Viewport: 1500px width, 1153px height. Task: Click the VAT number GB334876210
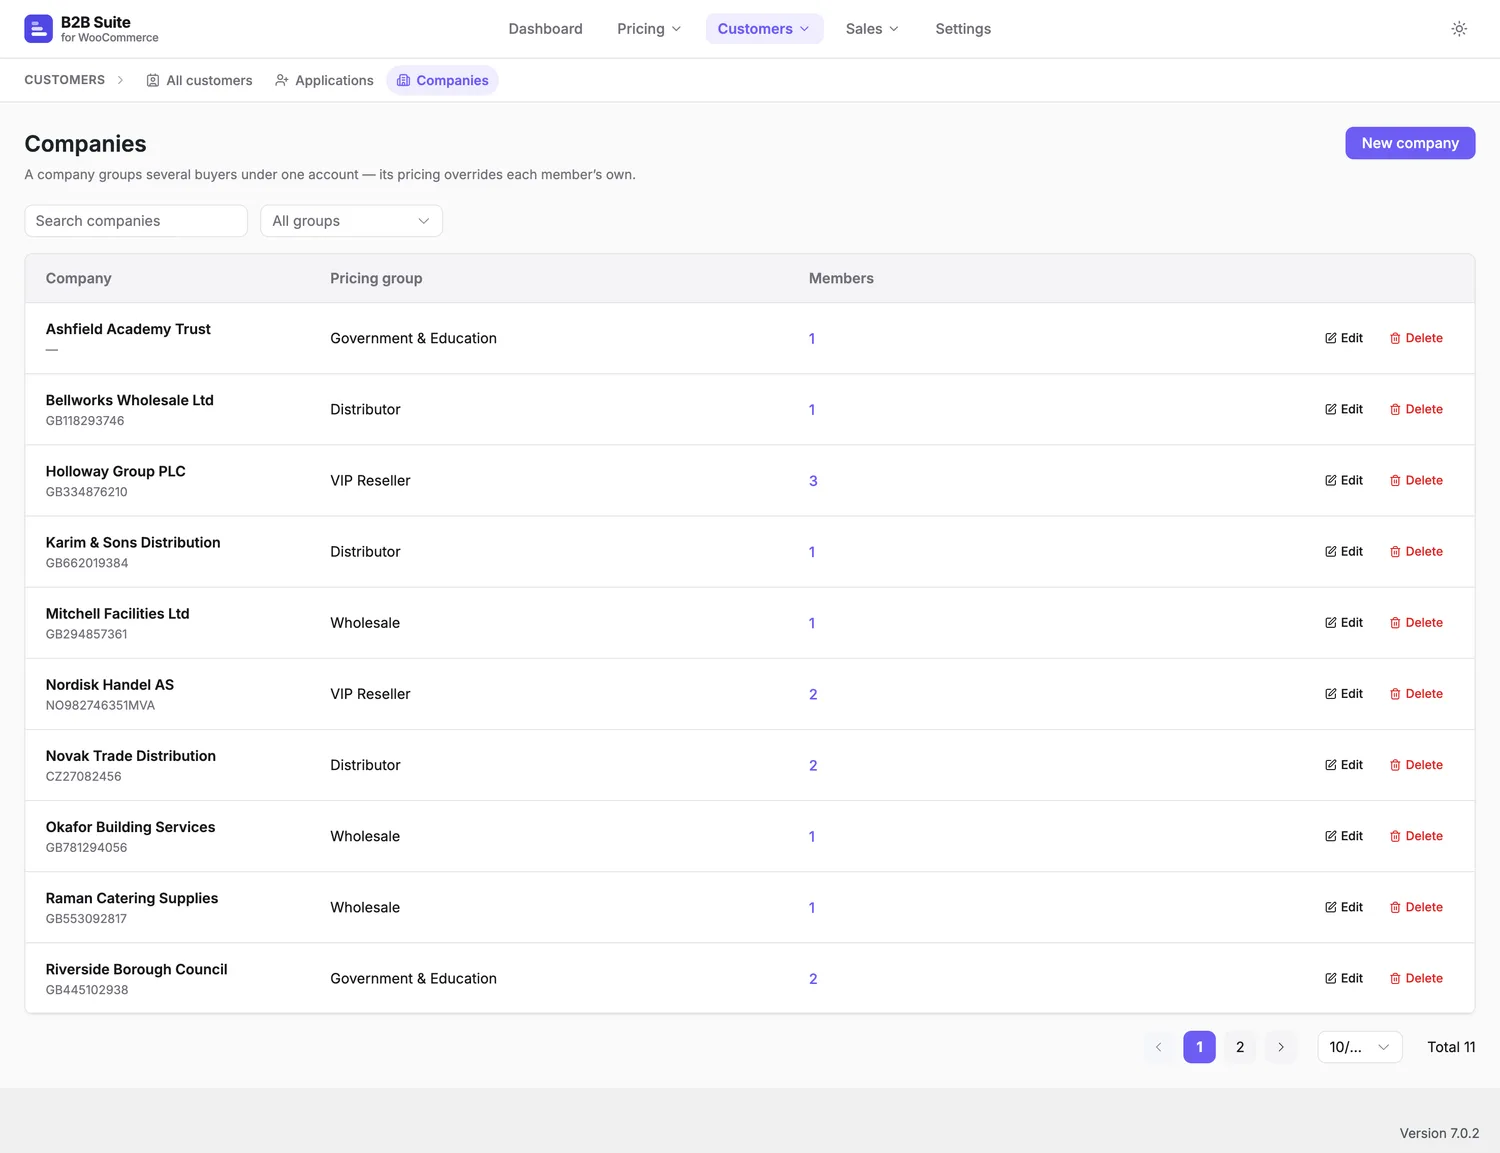click(x=87, y=492)
